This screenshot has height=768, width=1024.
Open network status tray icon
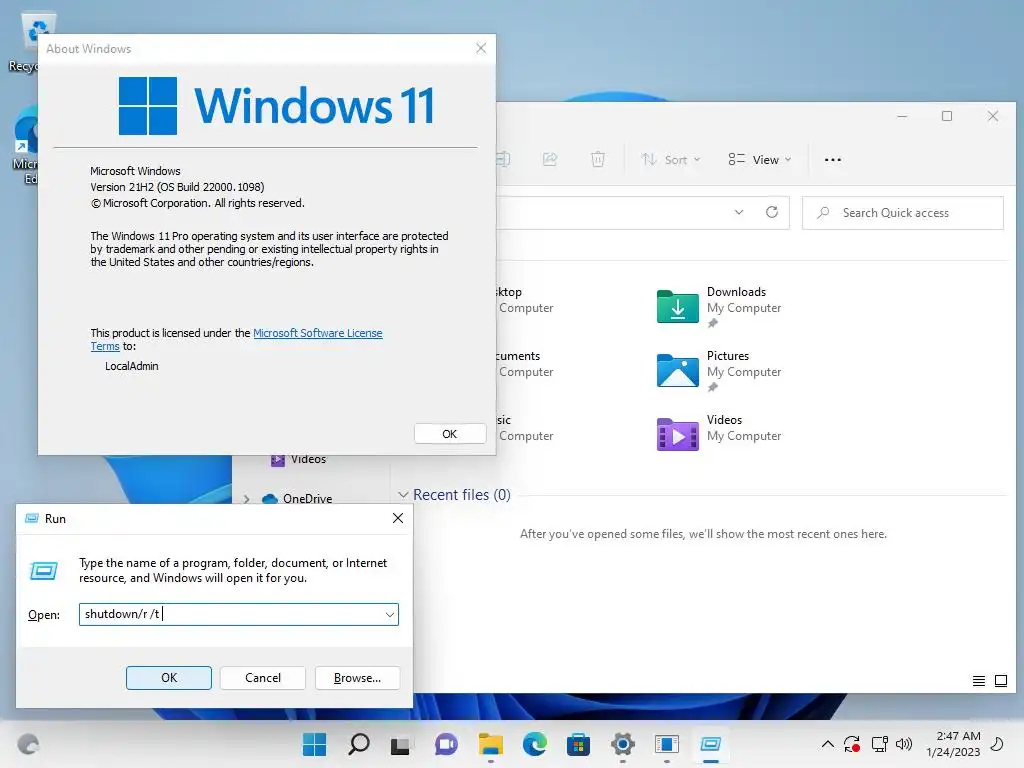click(879, 744)
